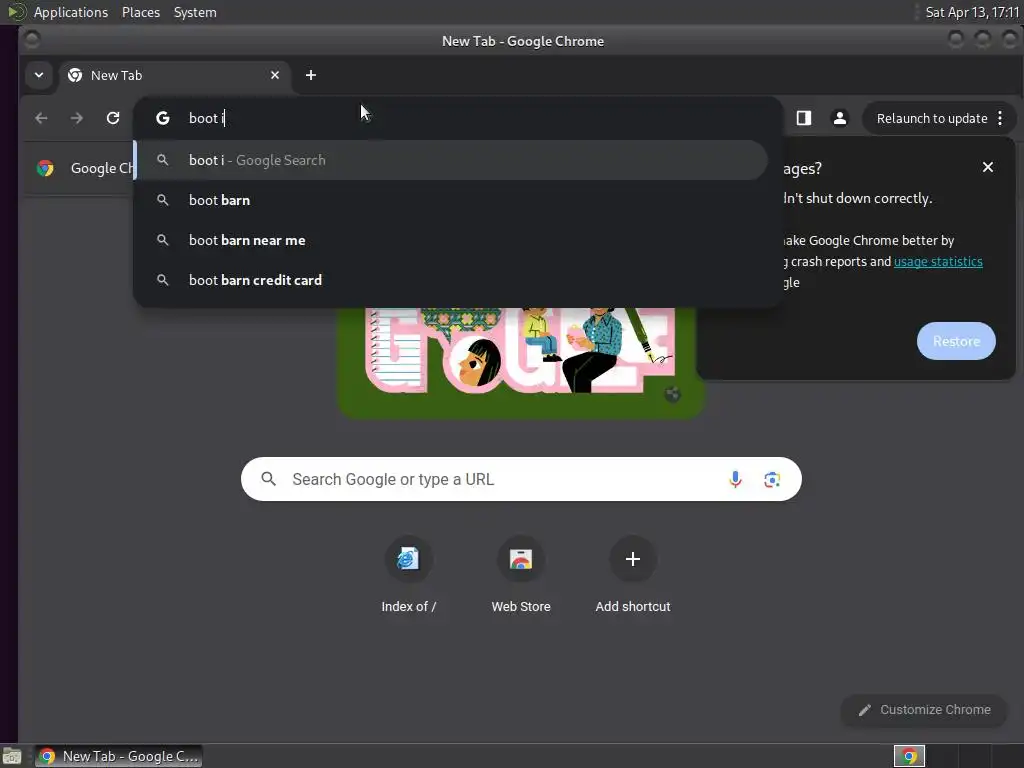The height and width of the screenshot is (768, 1024).
Task: Click the clock showing Sat Apr 13, 17:11
Action: (972, 12)
